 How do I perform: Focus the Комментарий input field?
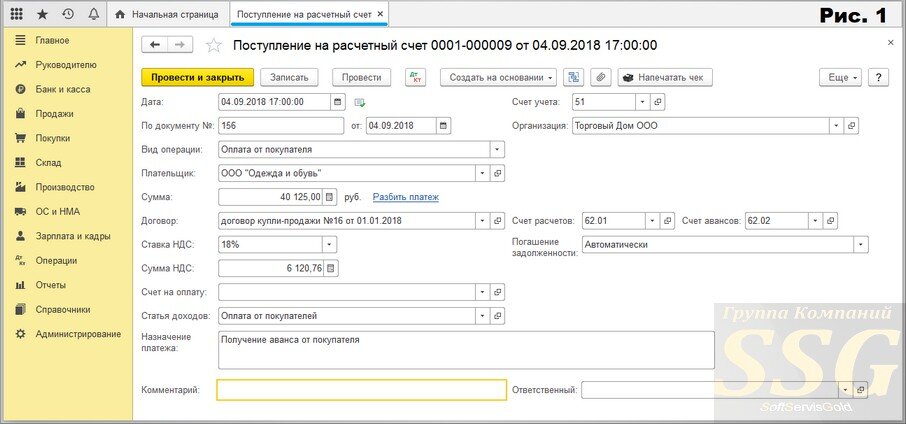click(x=362, y=390)
